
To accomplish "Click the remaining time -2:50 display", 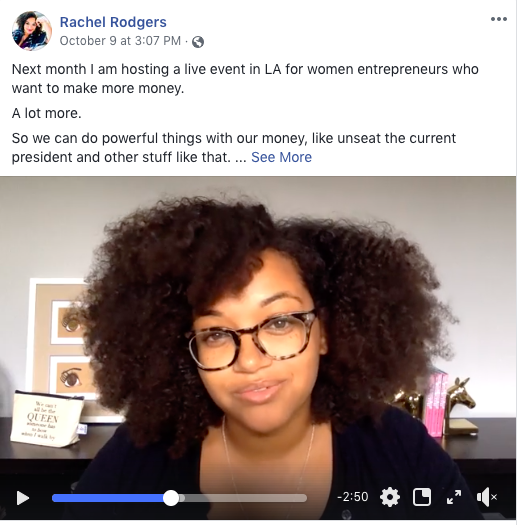I will click(353, 497).
